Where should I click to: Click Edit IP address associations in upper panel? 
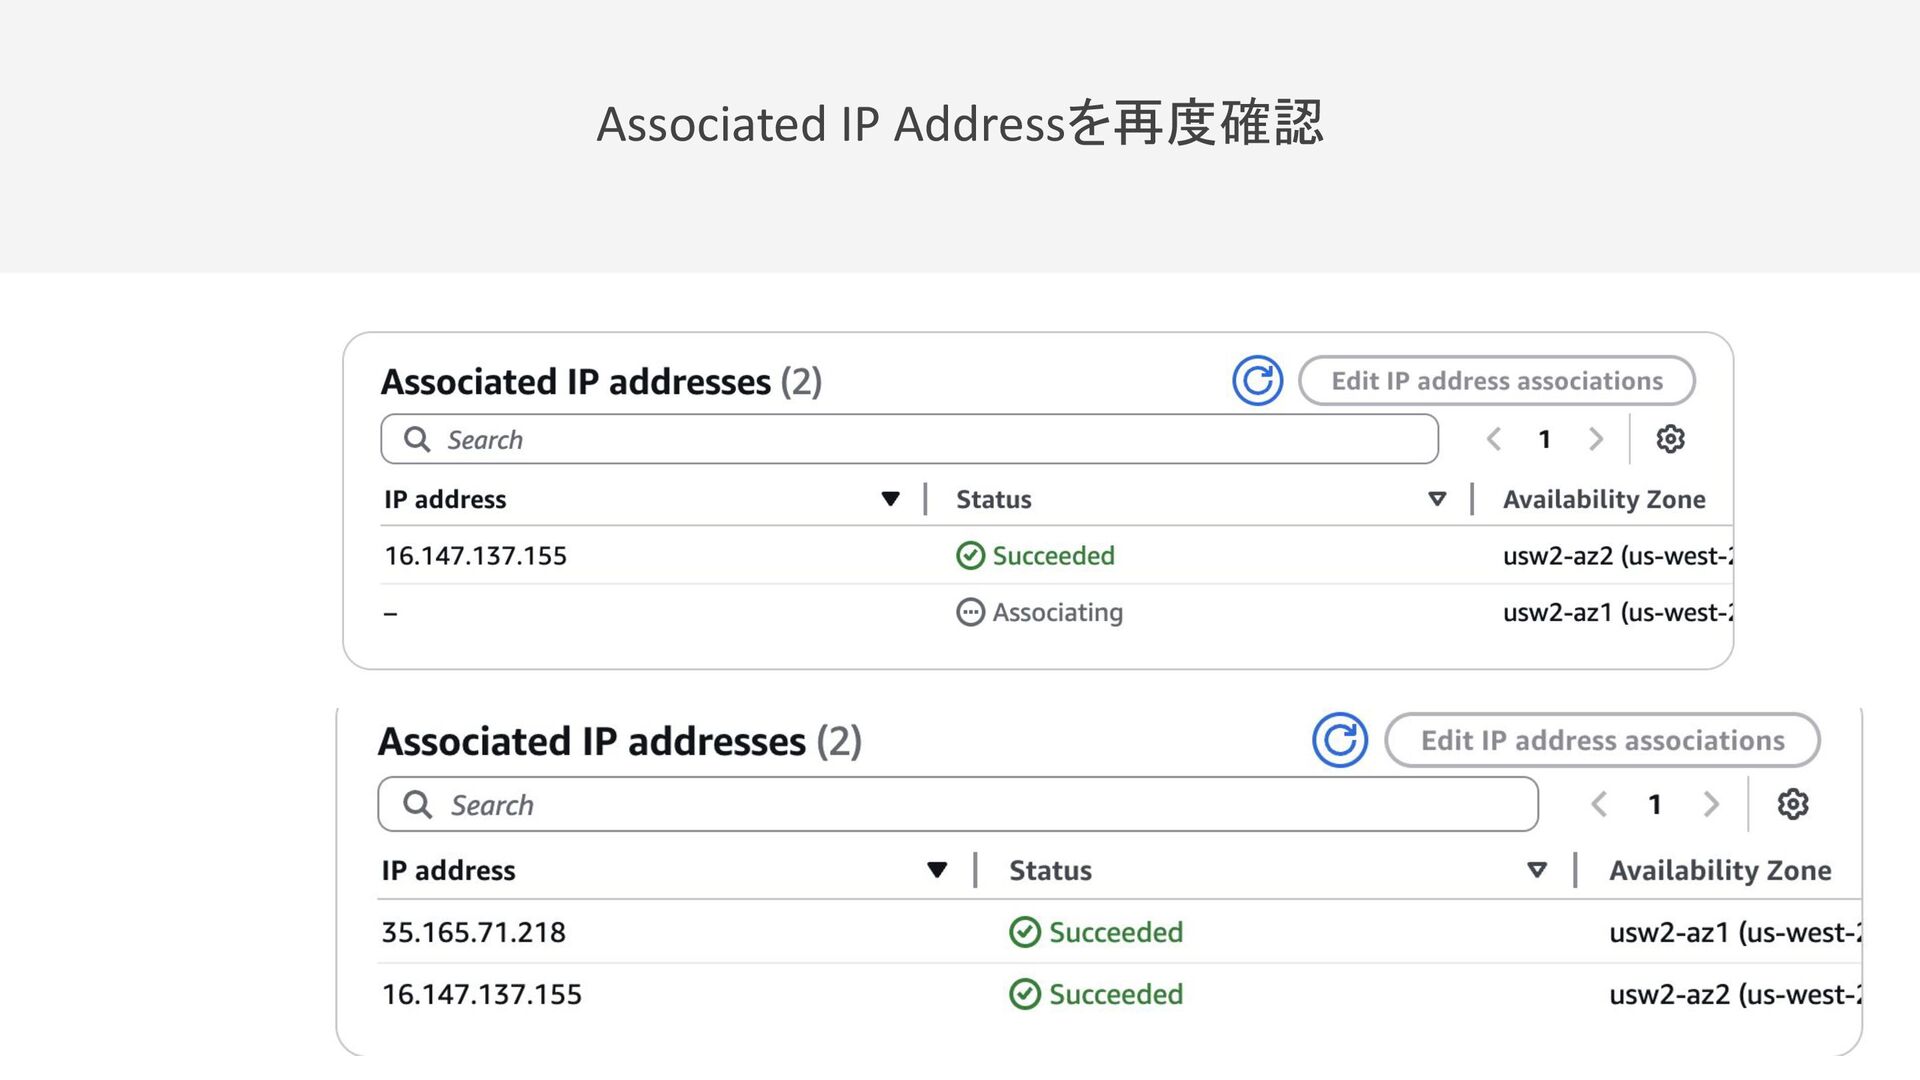point(1496,381)
